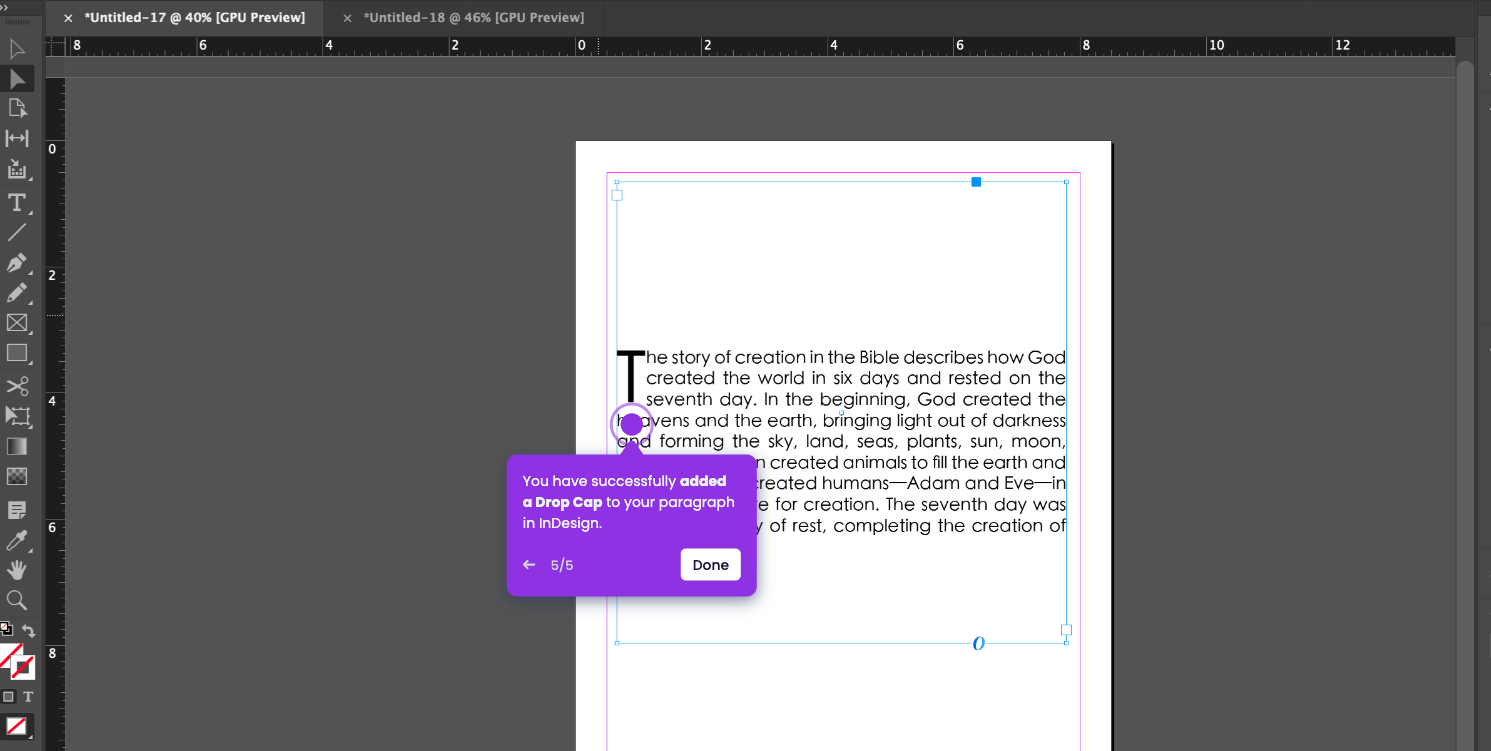Select the Note tool

tap(17, 510)
